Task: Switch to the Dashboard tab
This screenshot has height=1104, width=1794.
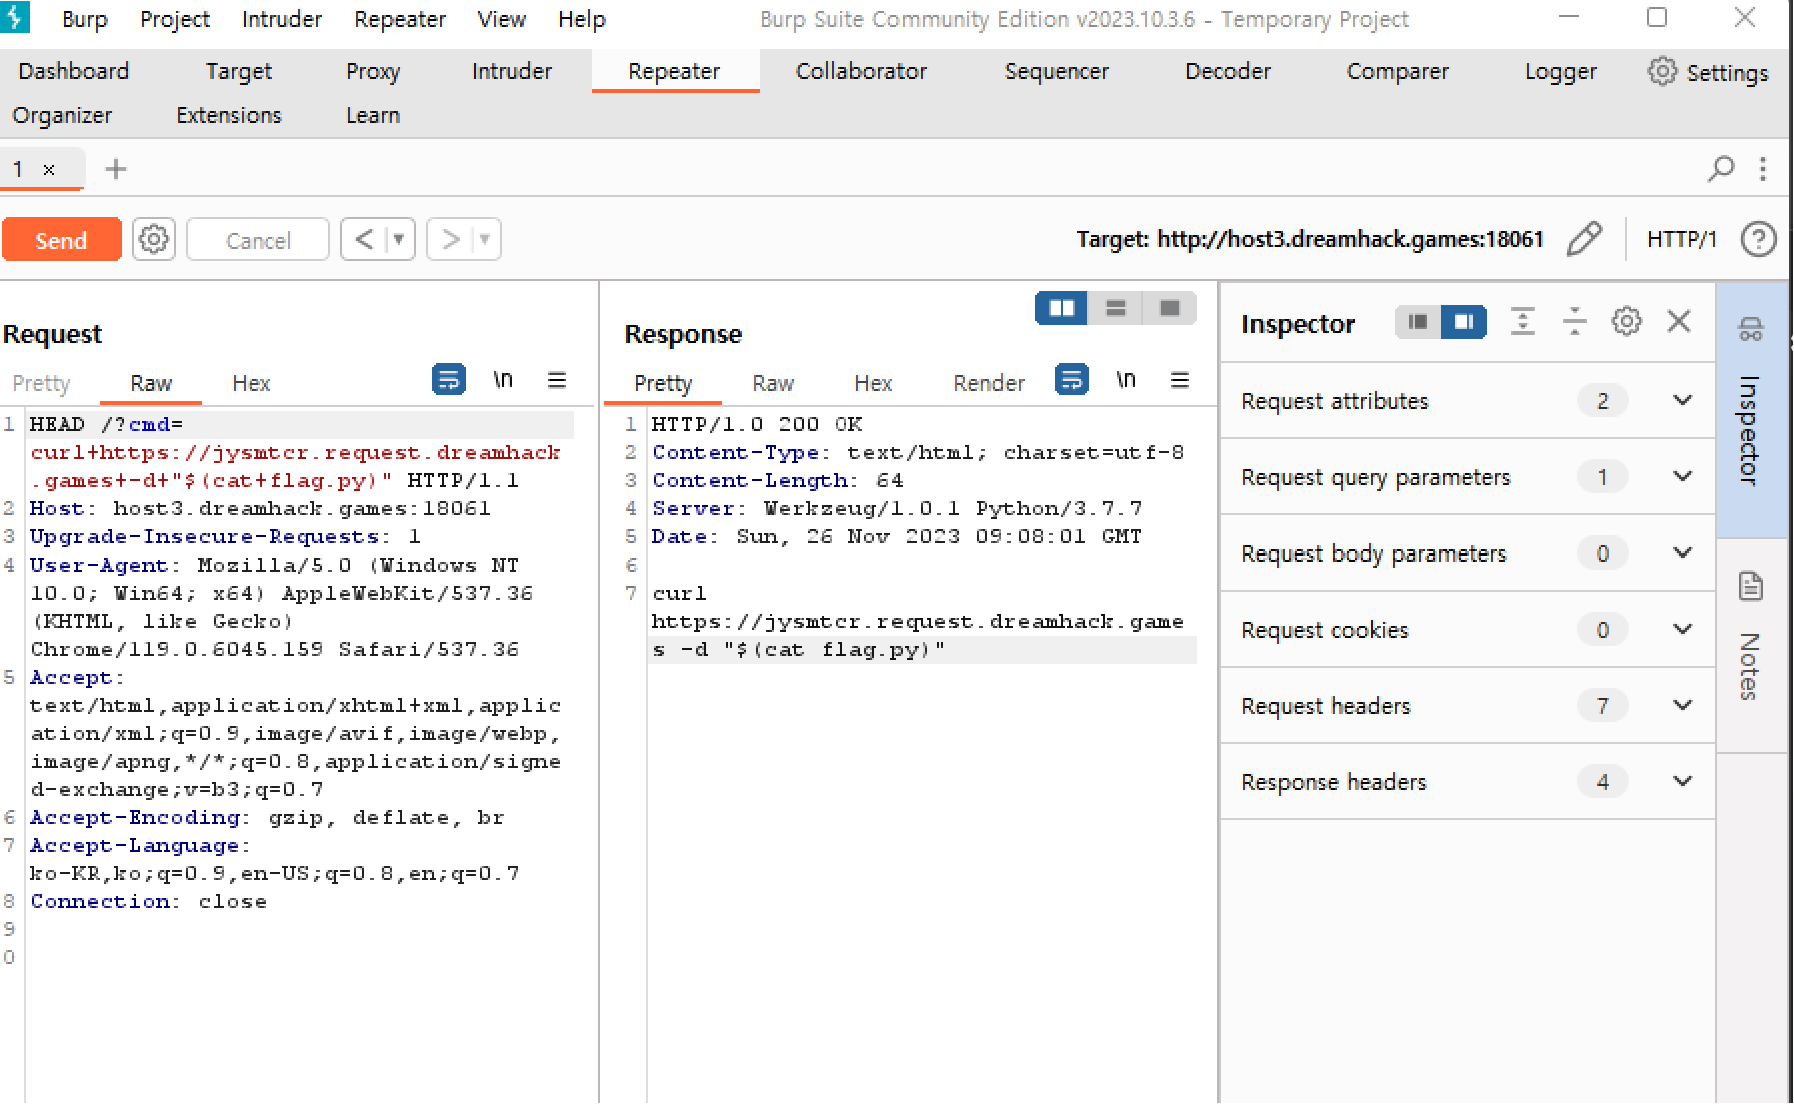Action: 74,71
